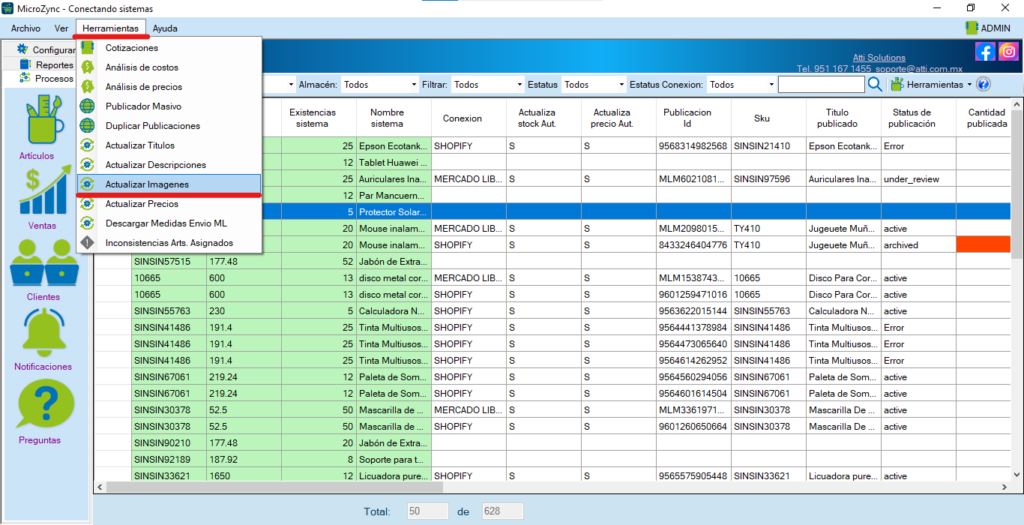Viewport: 1024px width, 525px height.
Task: Click the Publicador Masivo globe icon
Action: tap(88, 106)
